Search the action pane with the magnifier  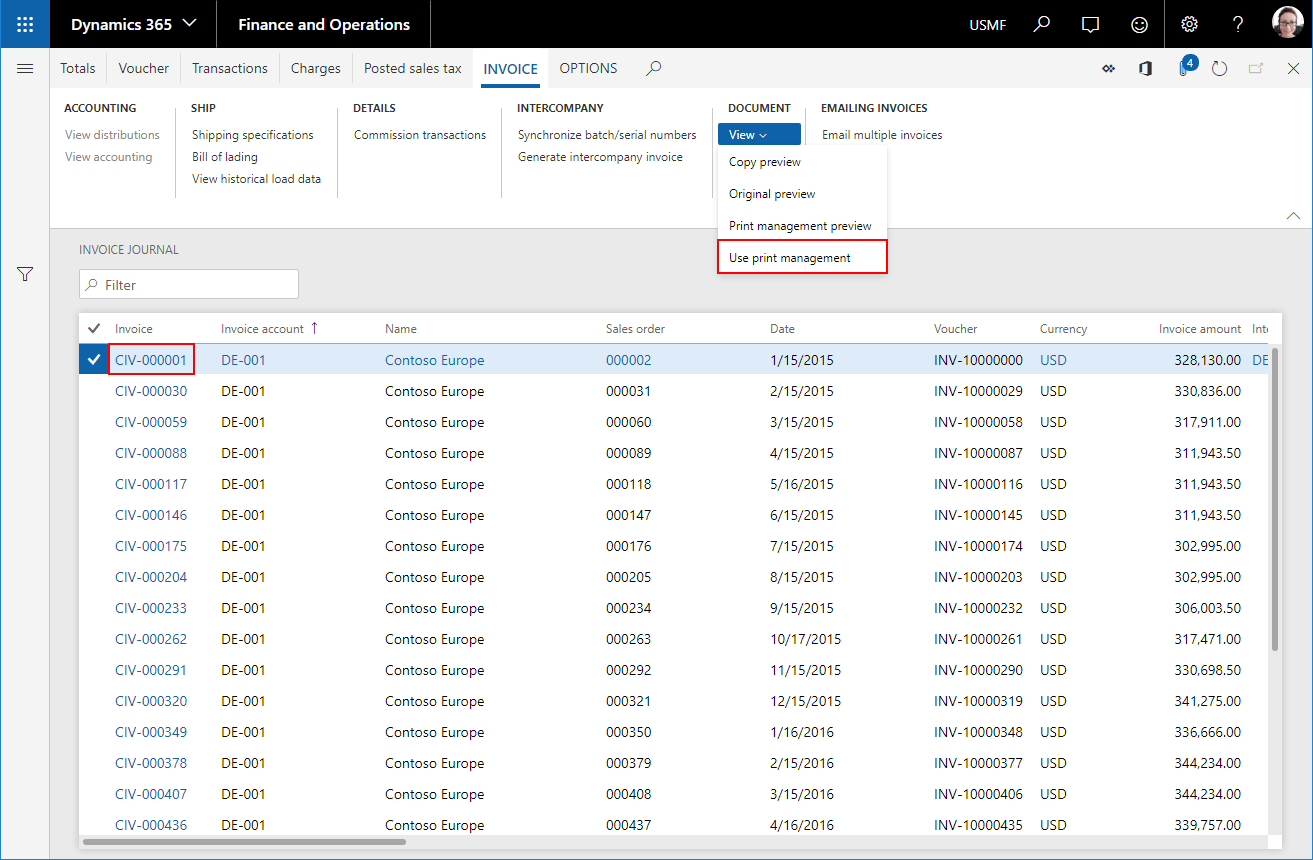coord(654,68)
